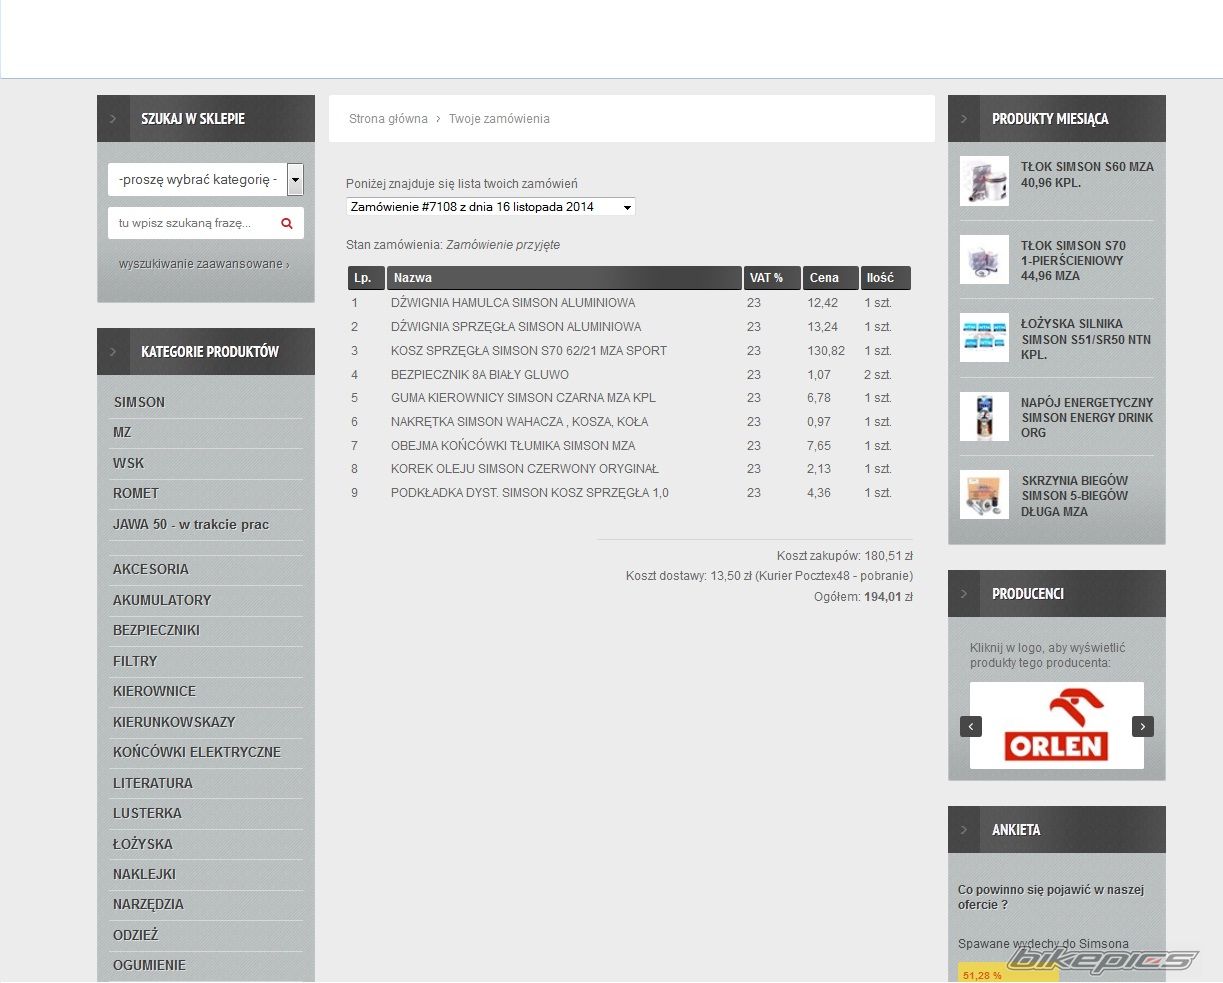
Task: Click the next producer arrow
Action: [1143, 727]
